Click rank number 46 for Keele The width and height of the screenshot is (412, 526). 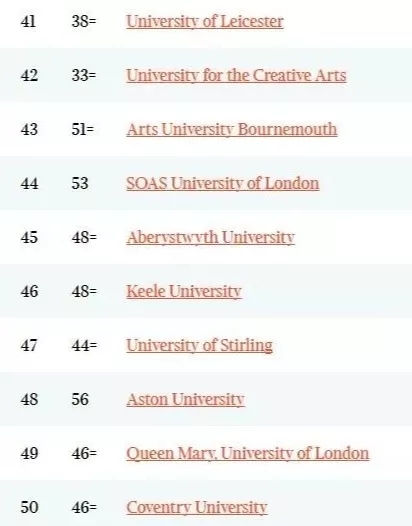point(29,291)
